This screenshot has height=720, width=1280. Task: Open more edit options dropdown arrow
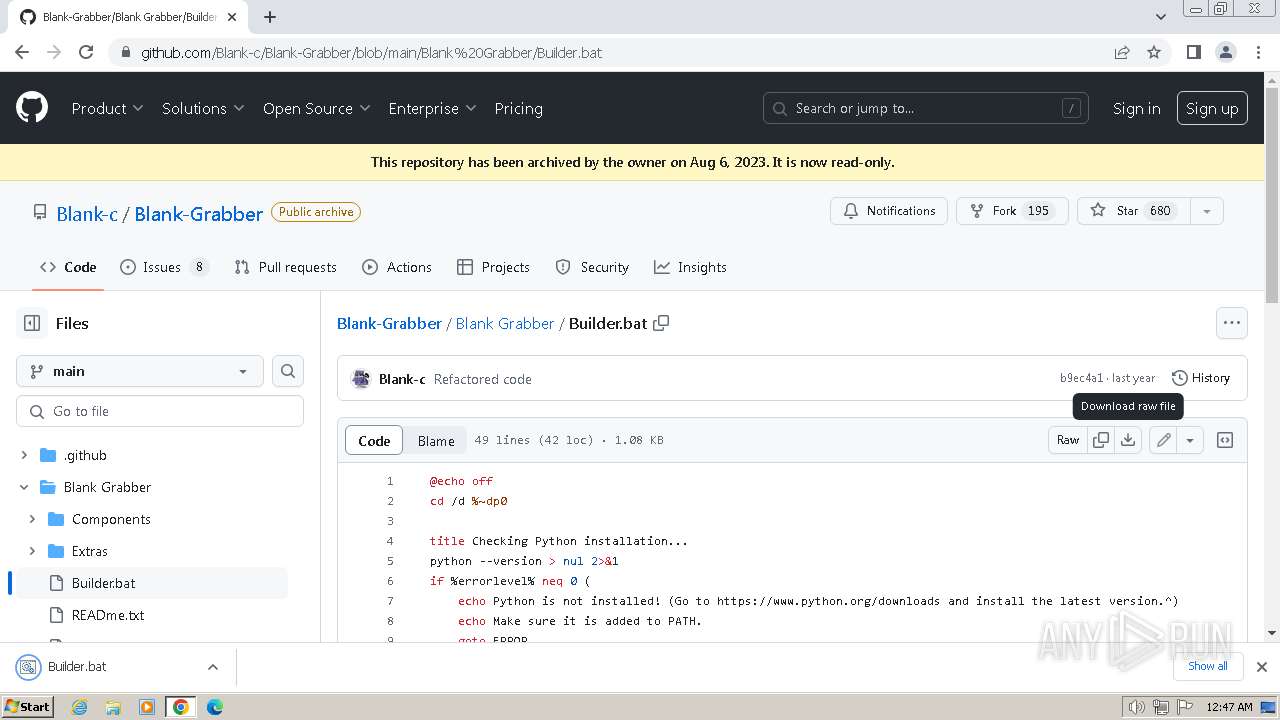tap(1190, 440)
